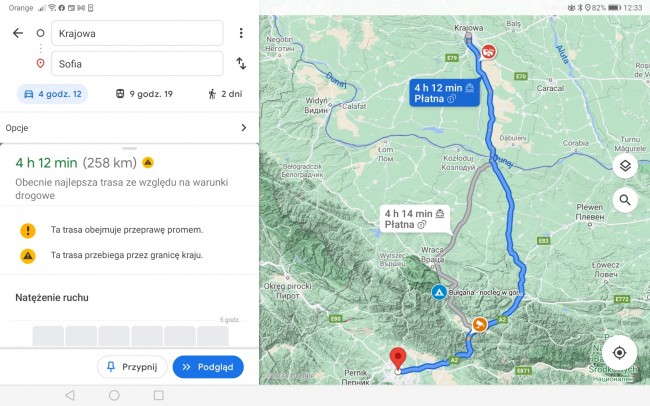
Task: Tap the blue campsite marker in Bulgaria
Action: pos(439,292)
